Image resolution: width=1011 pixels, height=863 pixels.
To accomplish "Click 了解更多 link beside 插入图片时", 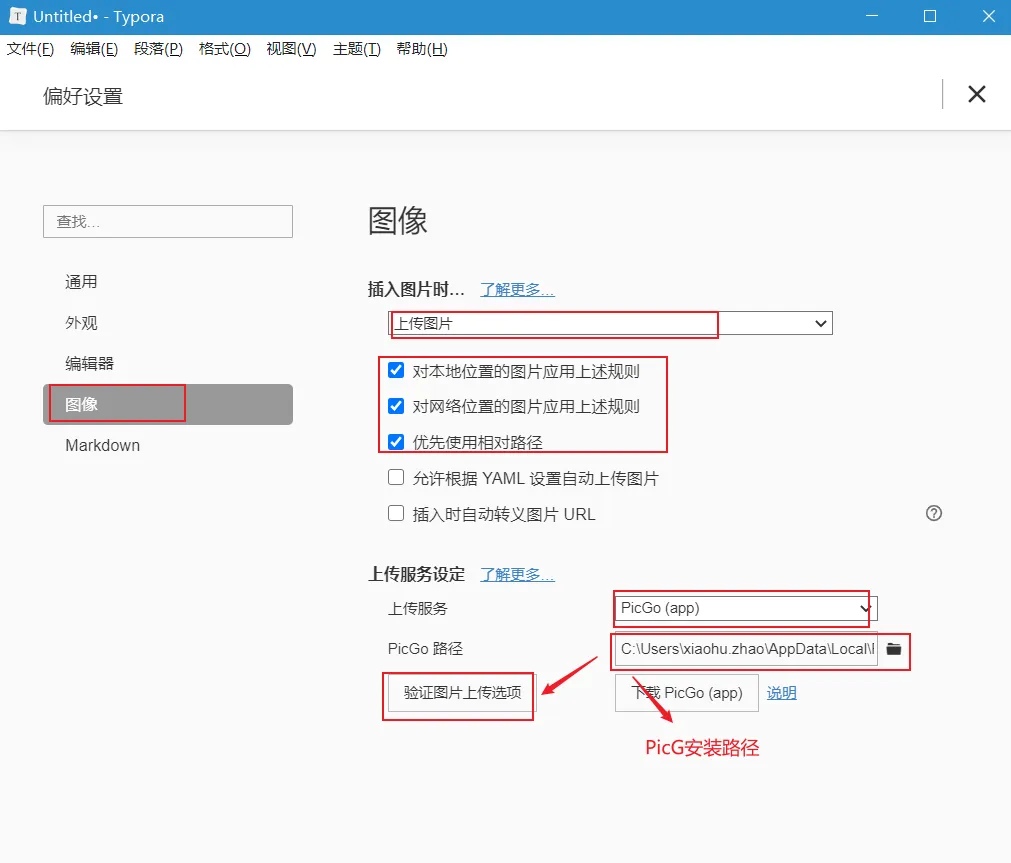I will pyautogui.click(x=517, y=290).
